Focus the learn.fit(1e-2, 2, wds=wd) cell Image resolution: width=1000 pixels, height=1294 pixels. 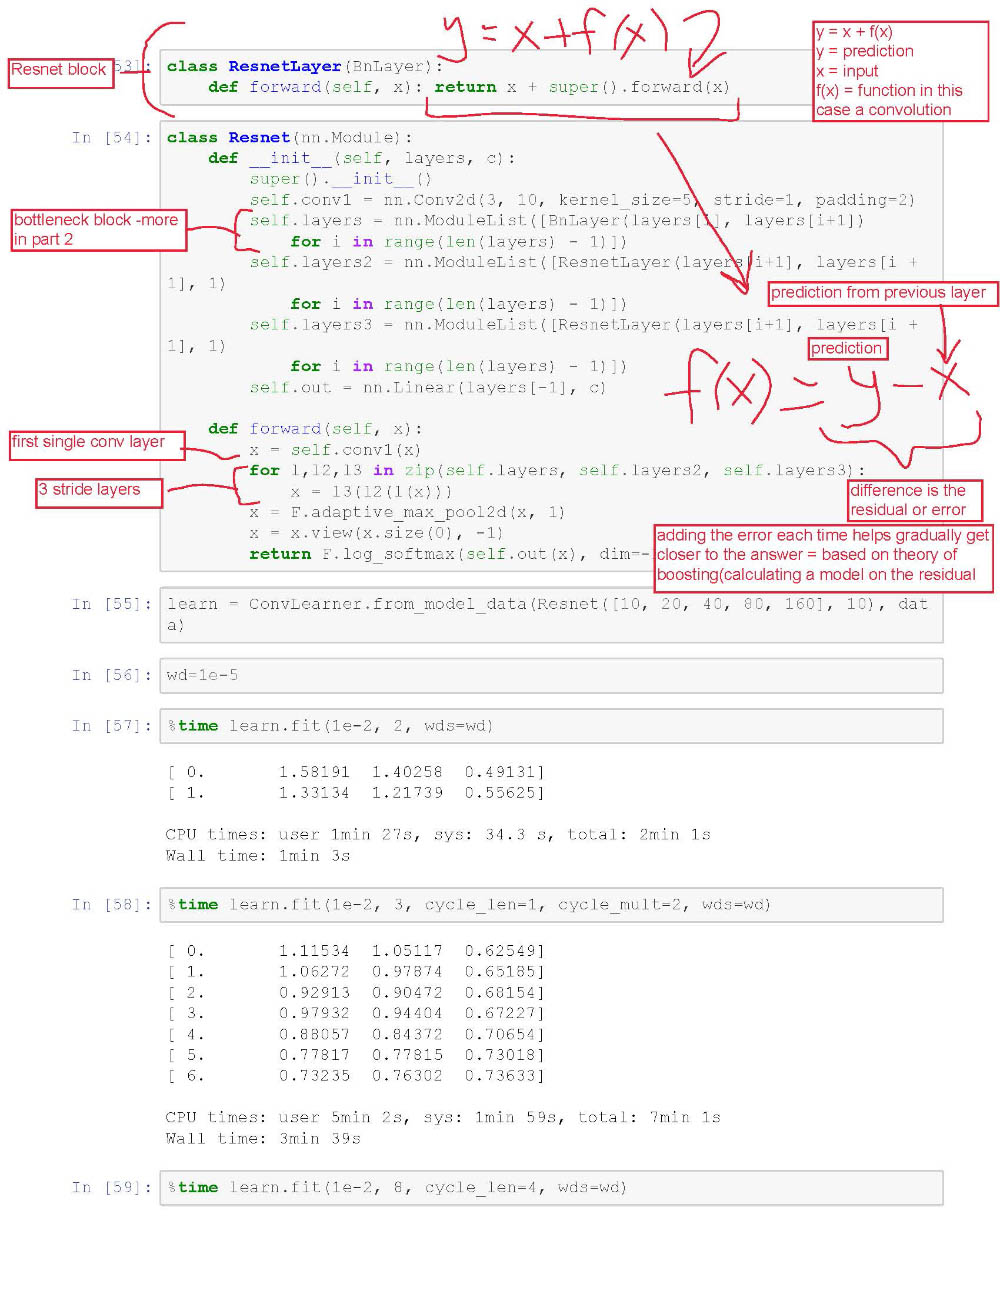tap(551, 726)
